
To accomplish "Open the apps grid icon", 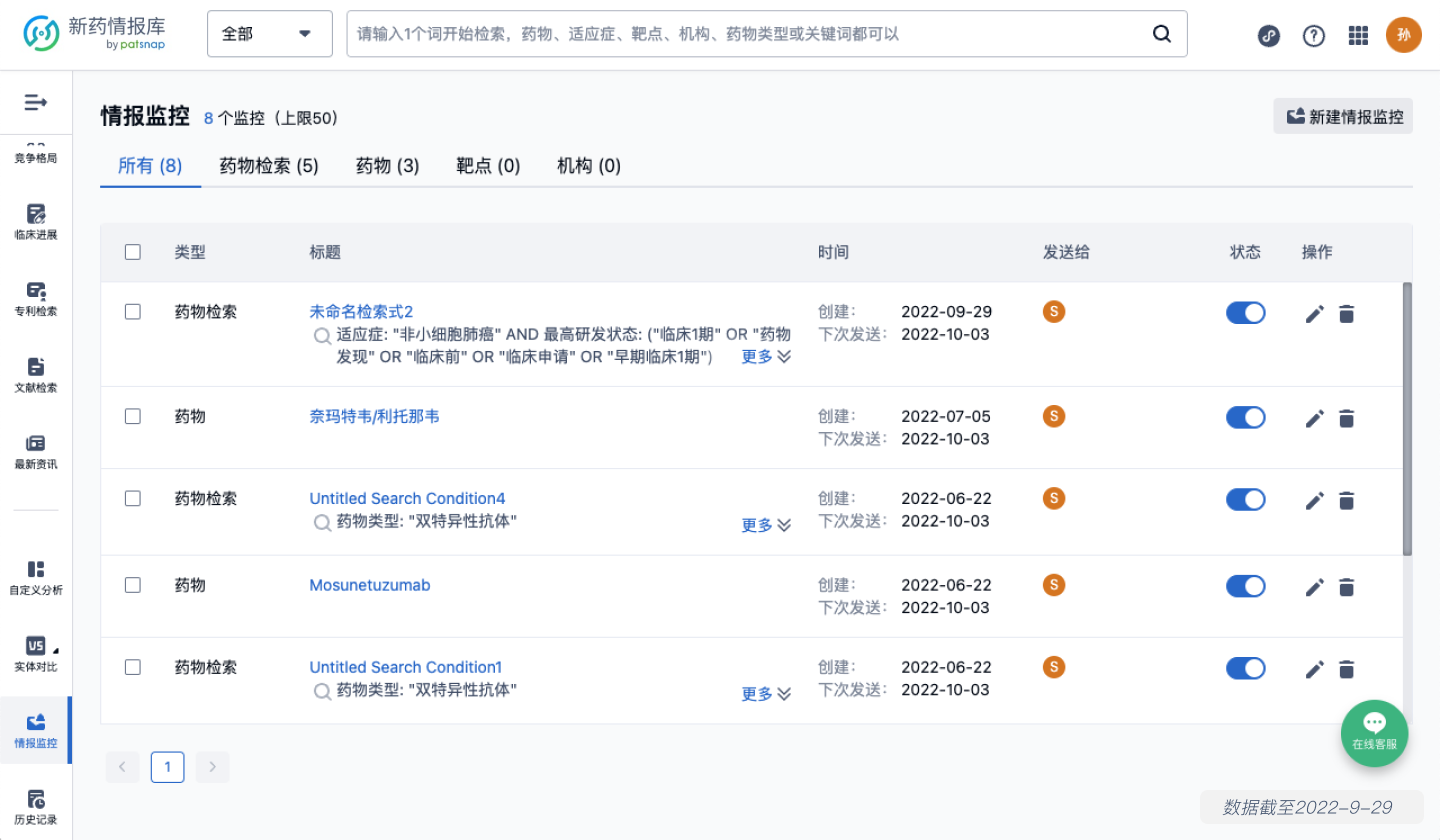I will [x=1358, y=36].
